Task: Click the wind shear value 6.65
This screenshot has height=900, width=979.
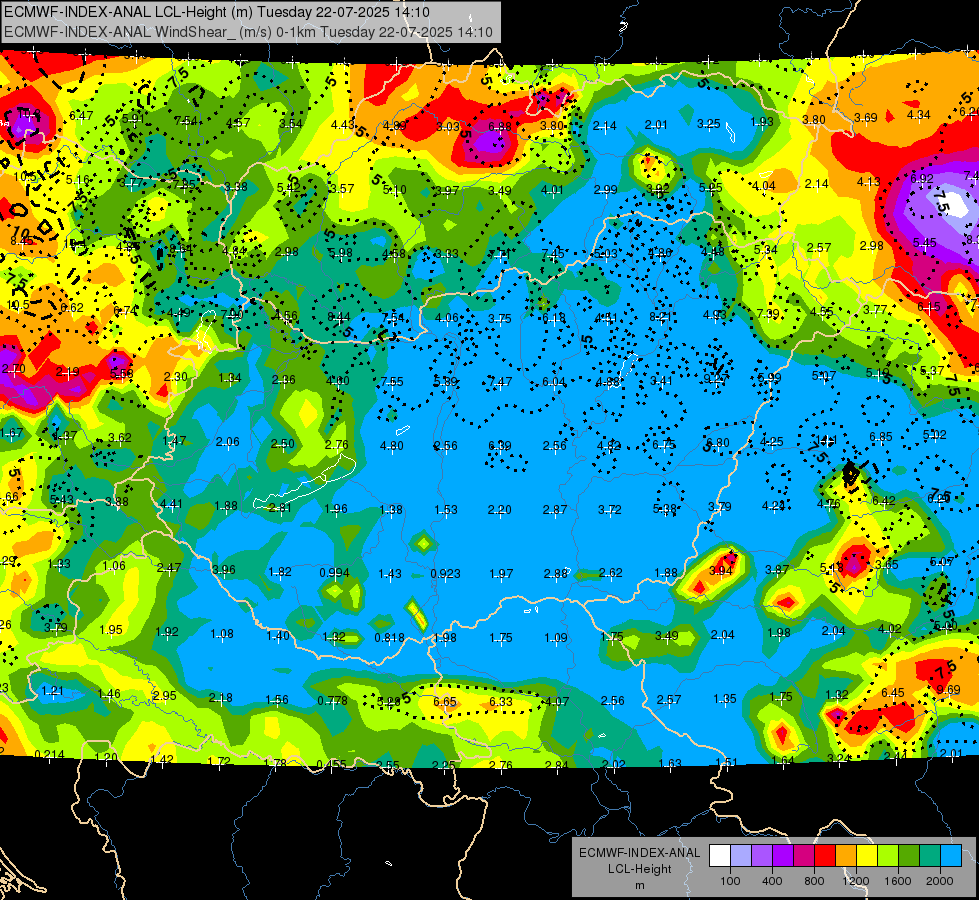Action: click(x=445, y=701)
